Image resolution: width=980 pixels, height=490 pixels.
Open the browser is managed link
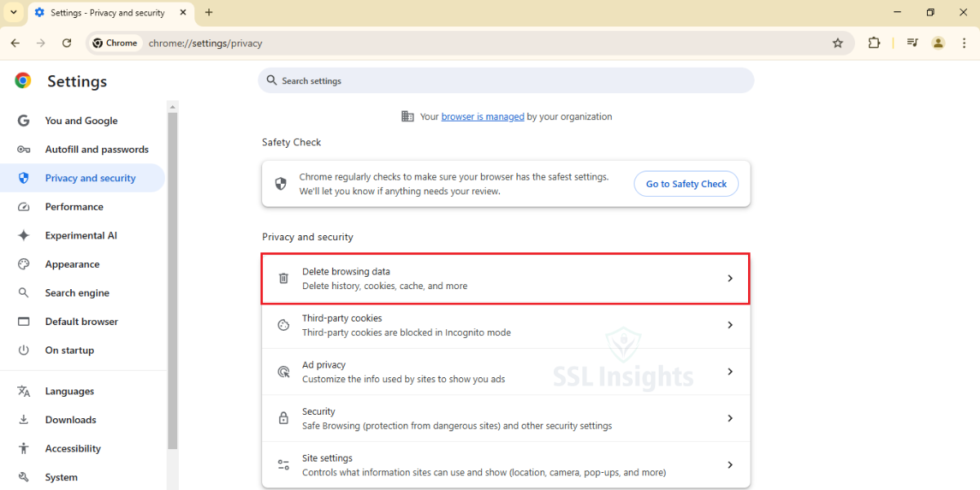482,116
